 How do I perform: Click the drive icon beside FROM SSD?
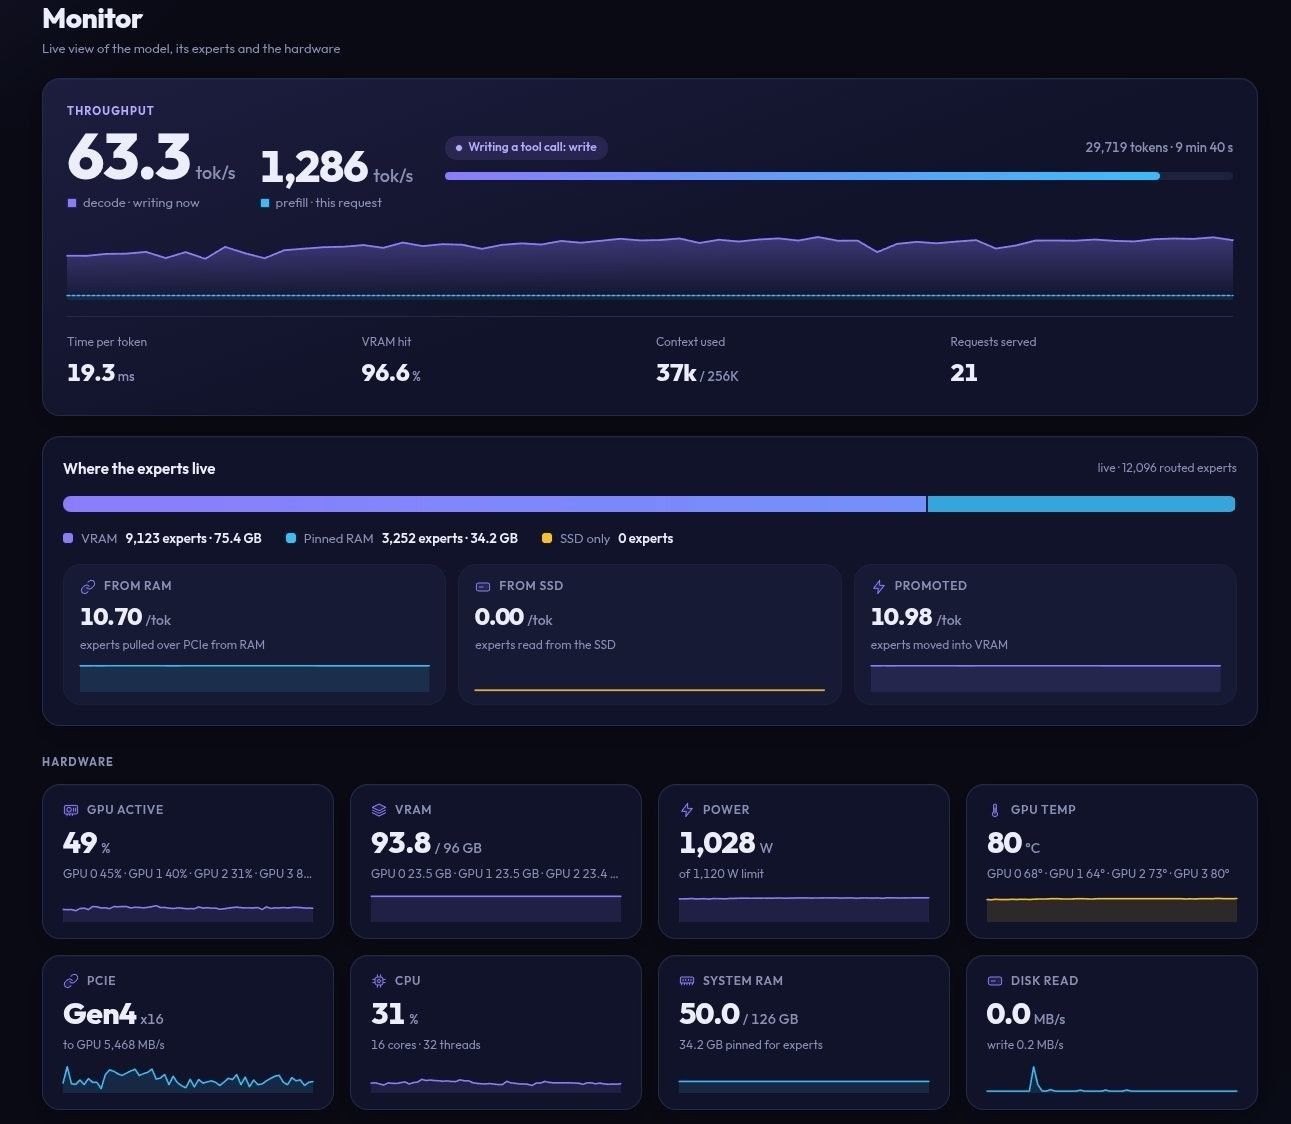pyautogui.click(x=482, y=587)
